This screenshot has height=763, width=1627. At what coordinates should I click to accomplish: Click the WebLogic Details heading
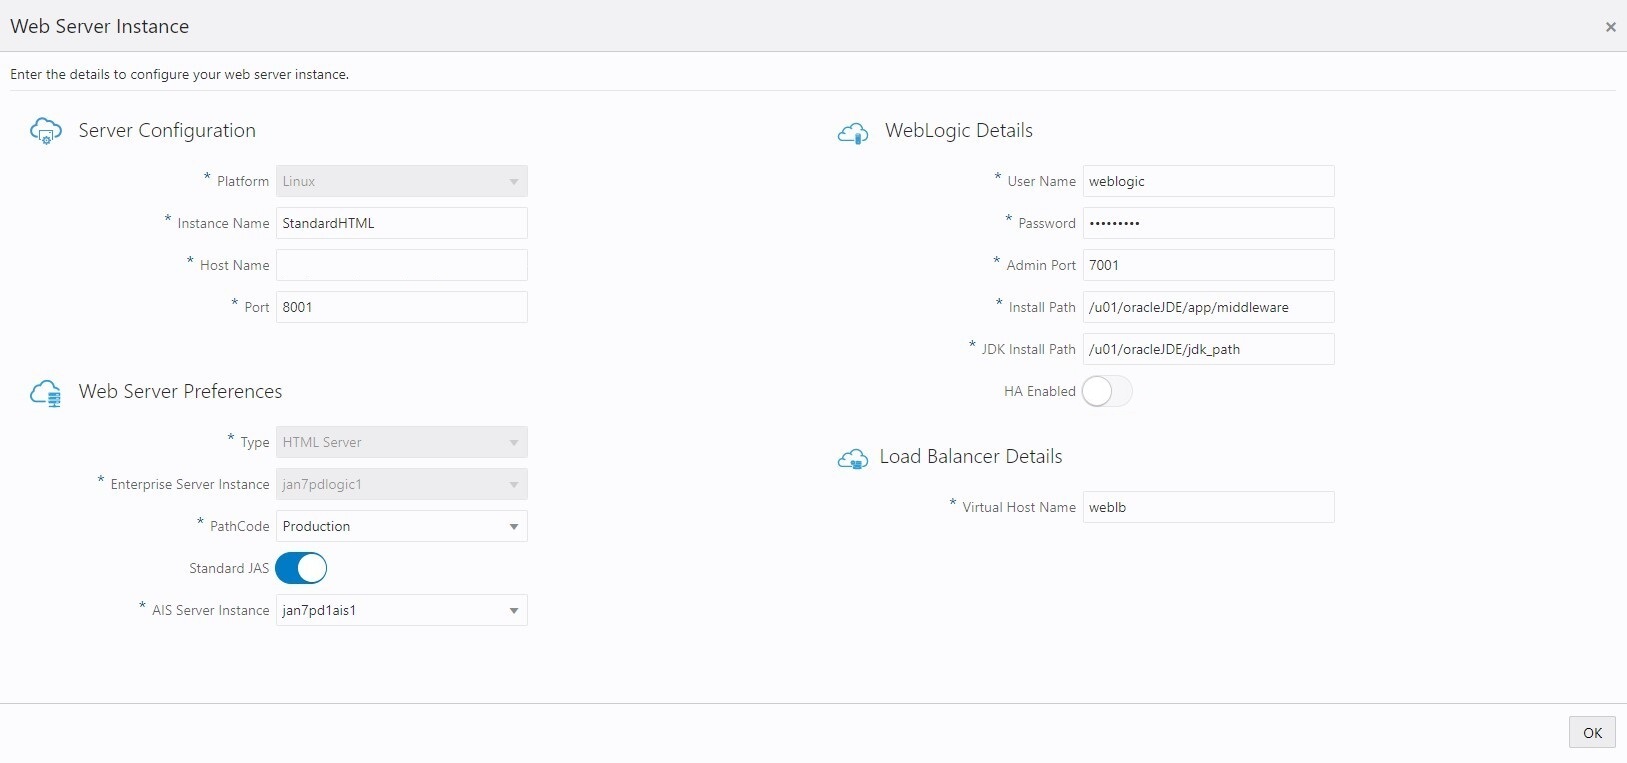(x=958, y=131)
